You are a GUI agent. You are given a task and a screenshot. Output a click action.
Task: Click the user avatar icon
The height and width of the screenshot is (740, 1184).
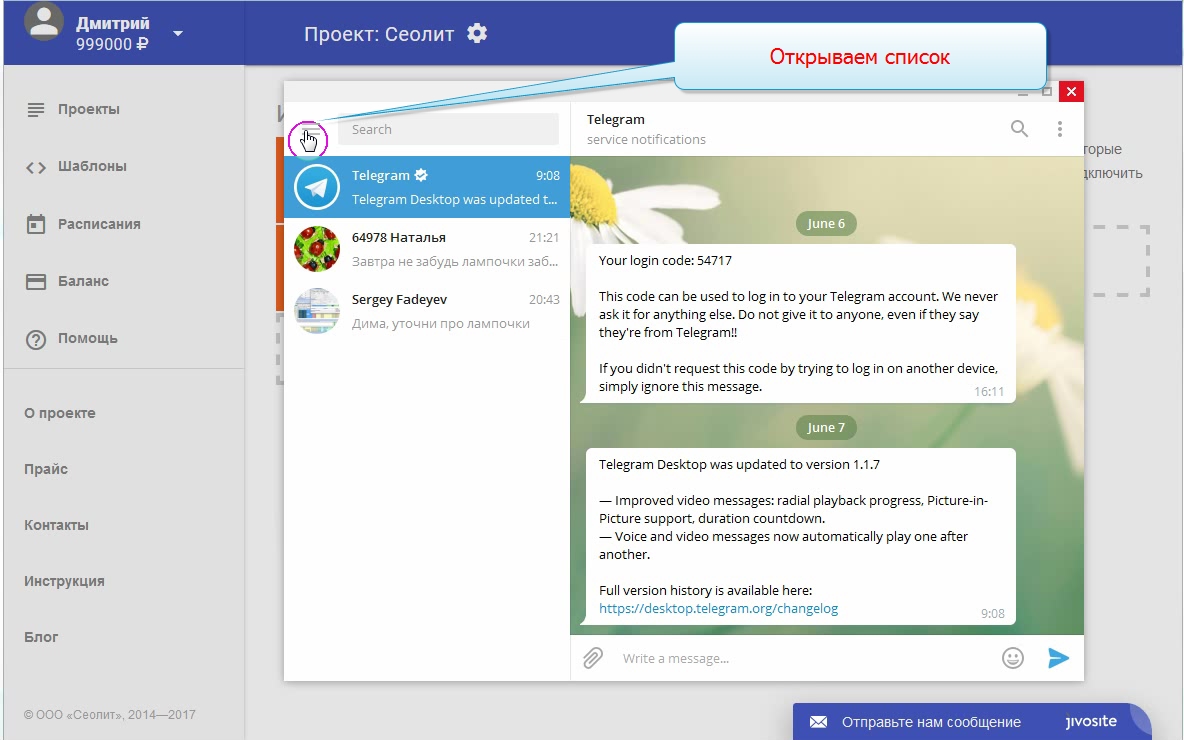coord(44,21)
